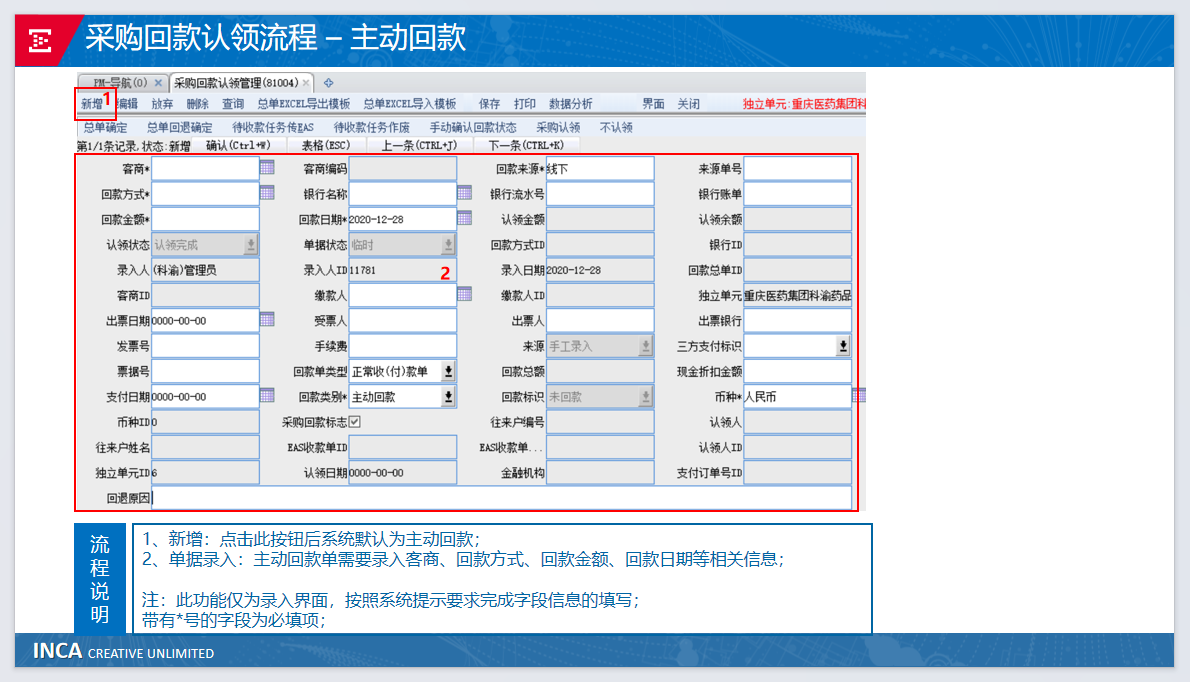Focus the 回款日期 date field
The height and width of the screenshot is (682, 1190).
click(402, 219)
